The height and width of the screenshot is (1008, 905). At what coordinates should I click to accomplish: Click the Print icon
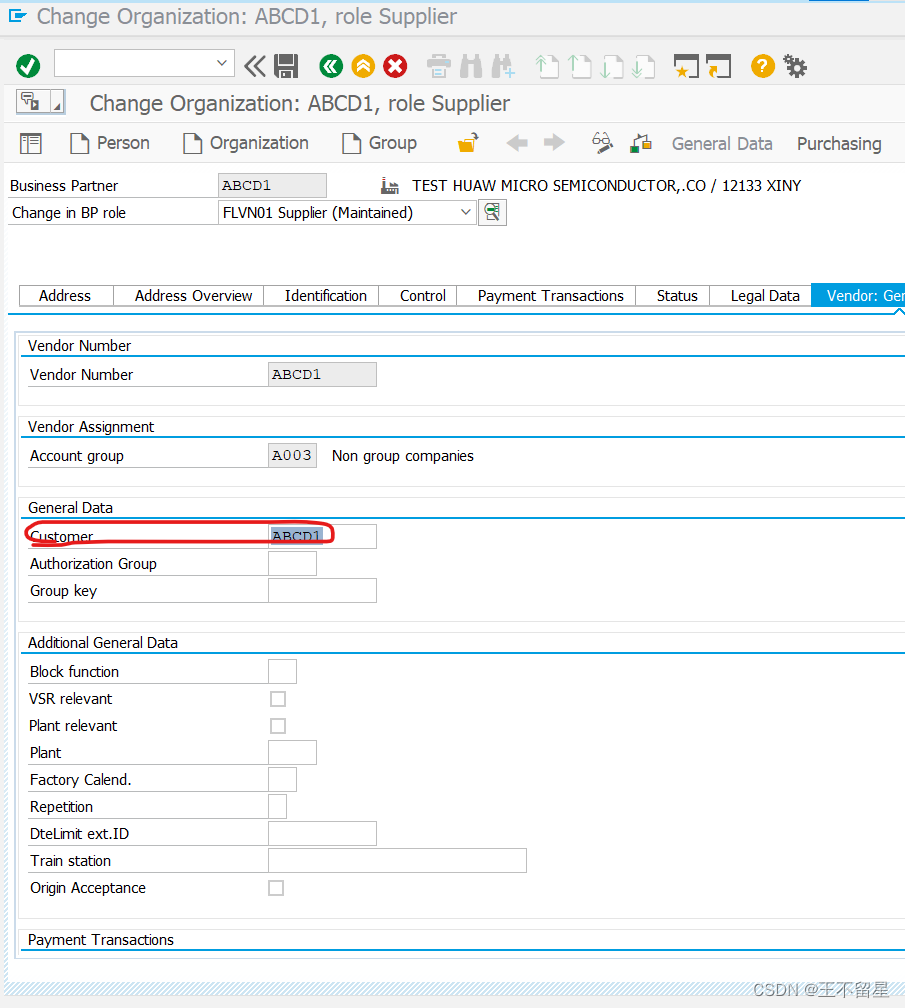click(x=438, y=66)
